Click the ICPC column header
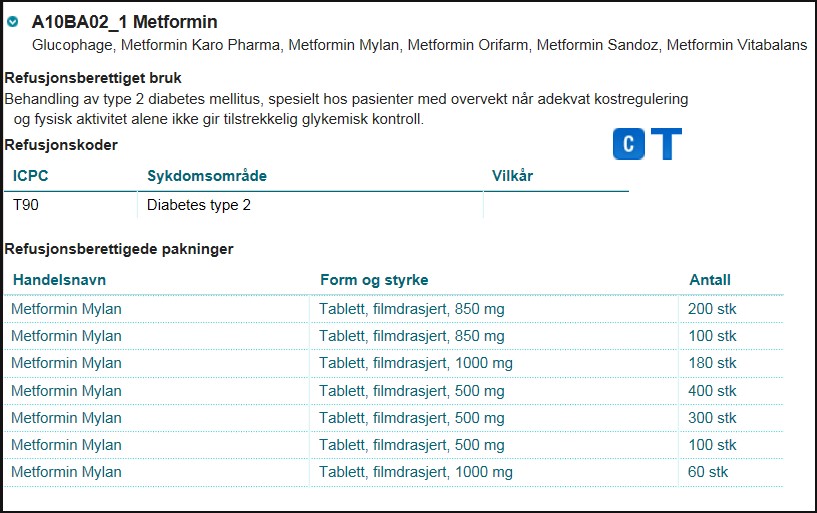This screenshot has height=513, width=817. click(31, 176)
